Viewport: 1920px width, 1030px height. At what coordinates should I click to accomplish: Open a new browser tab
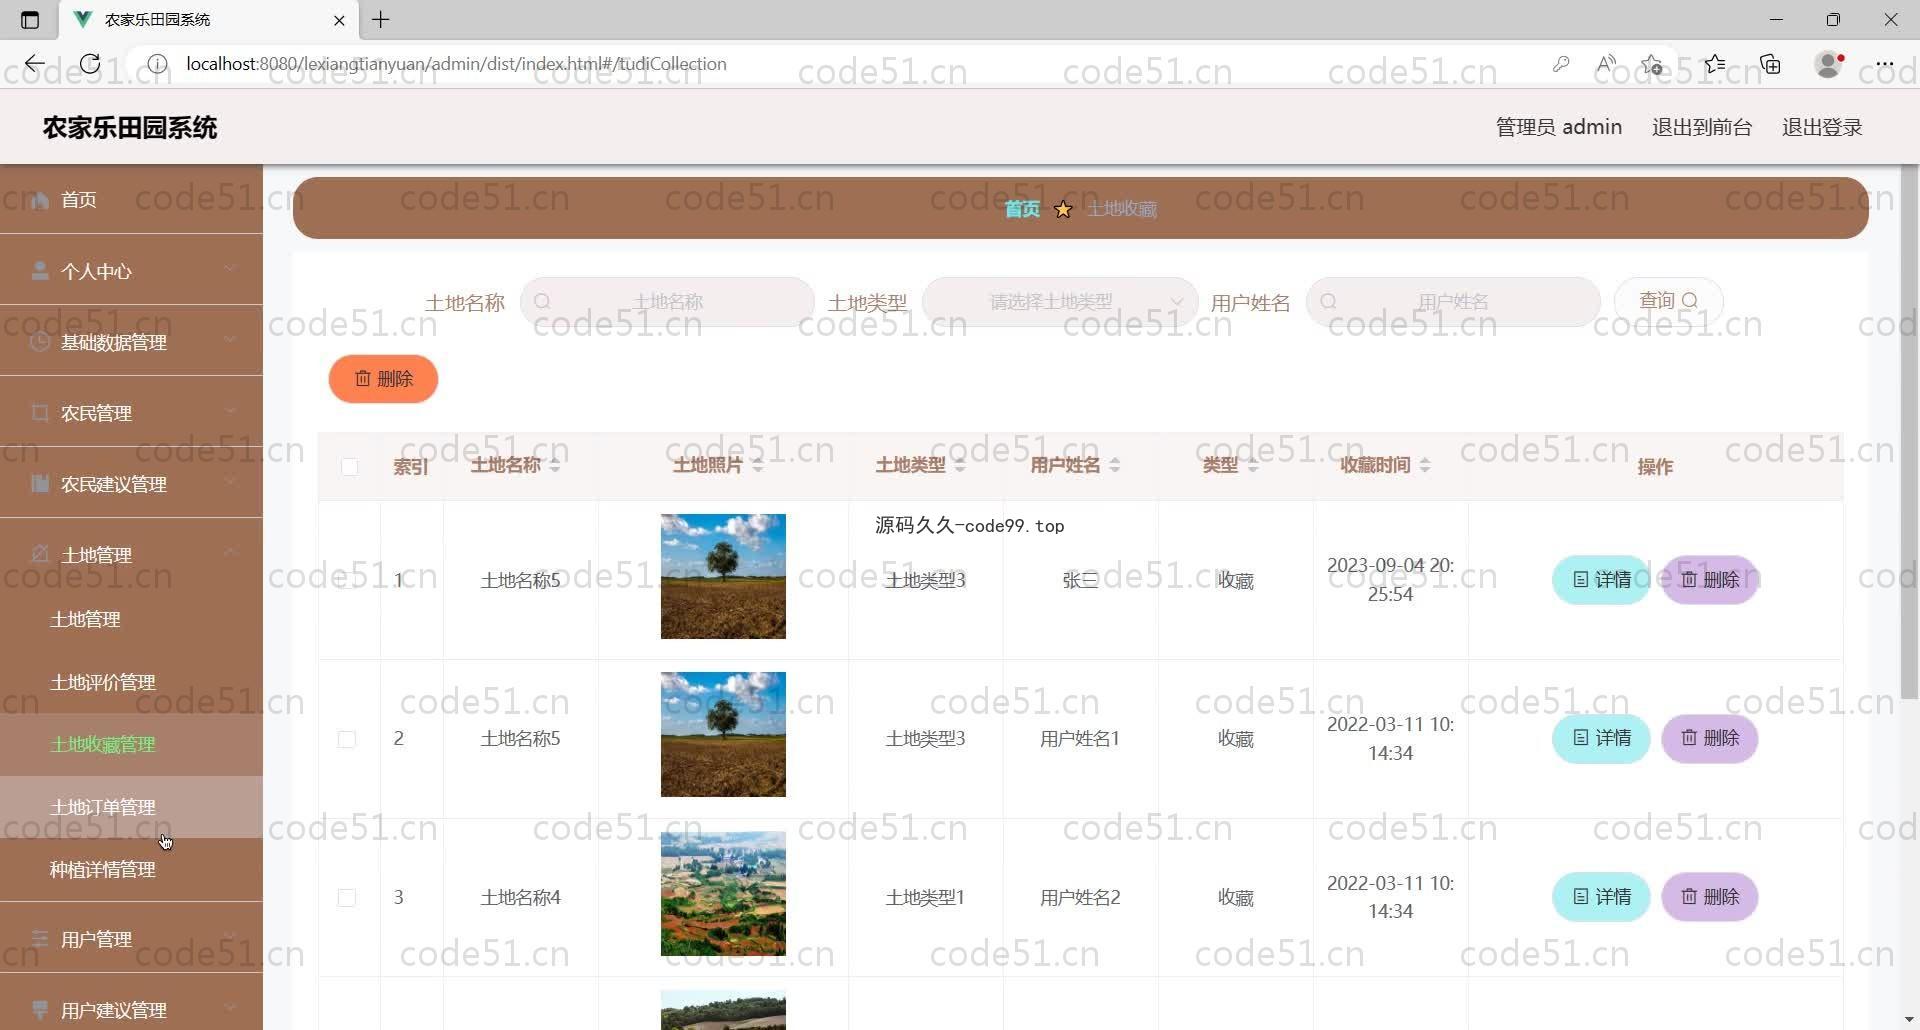click(x=381, y=19)
